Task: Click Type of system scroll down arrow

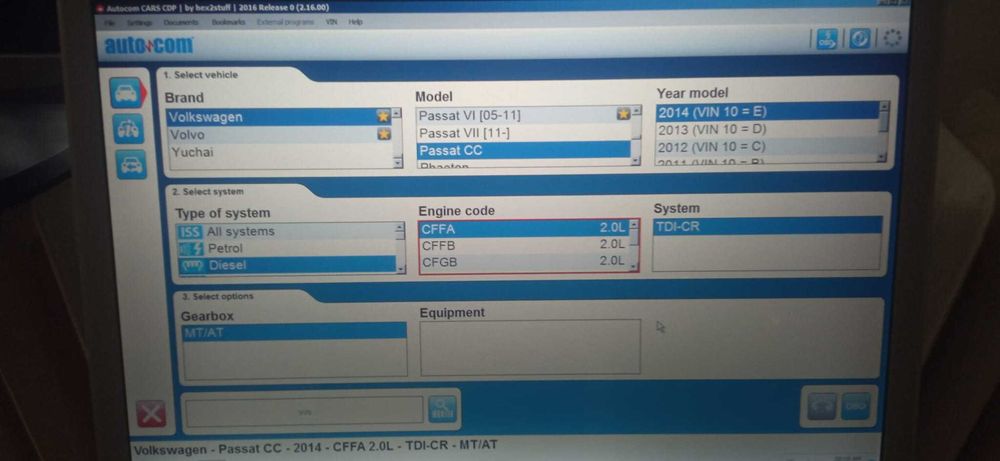Action: pos(401,269)
